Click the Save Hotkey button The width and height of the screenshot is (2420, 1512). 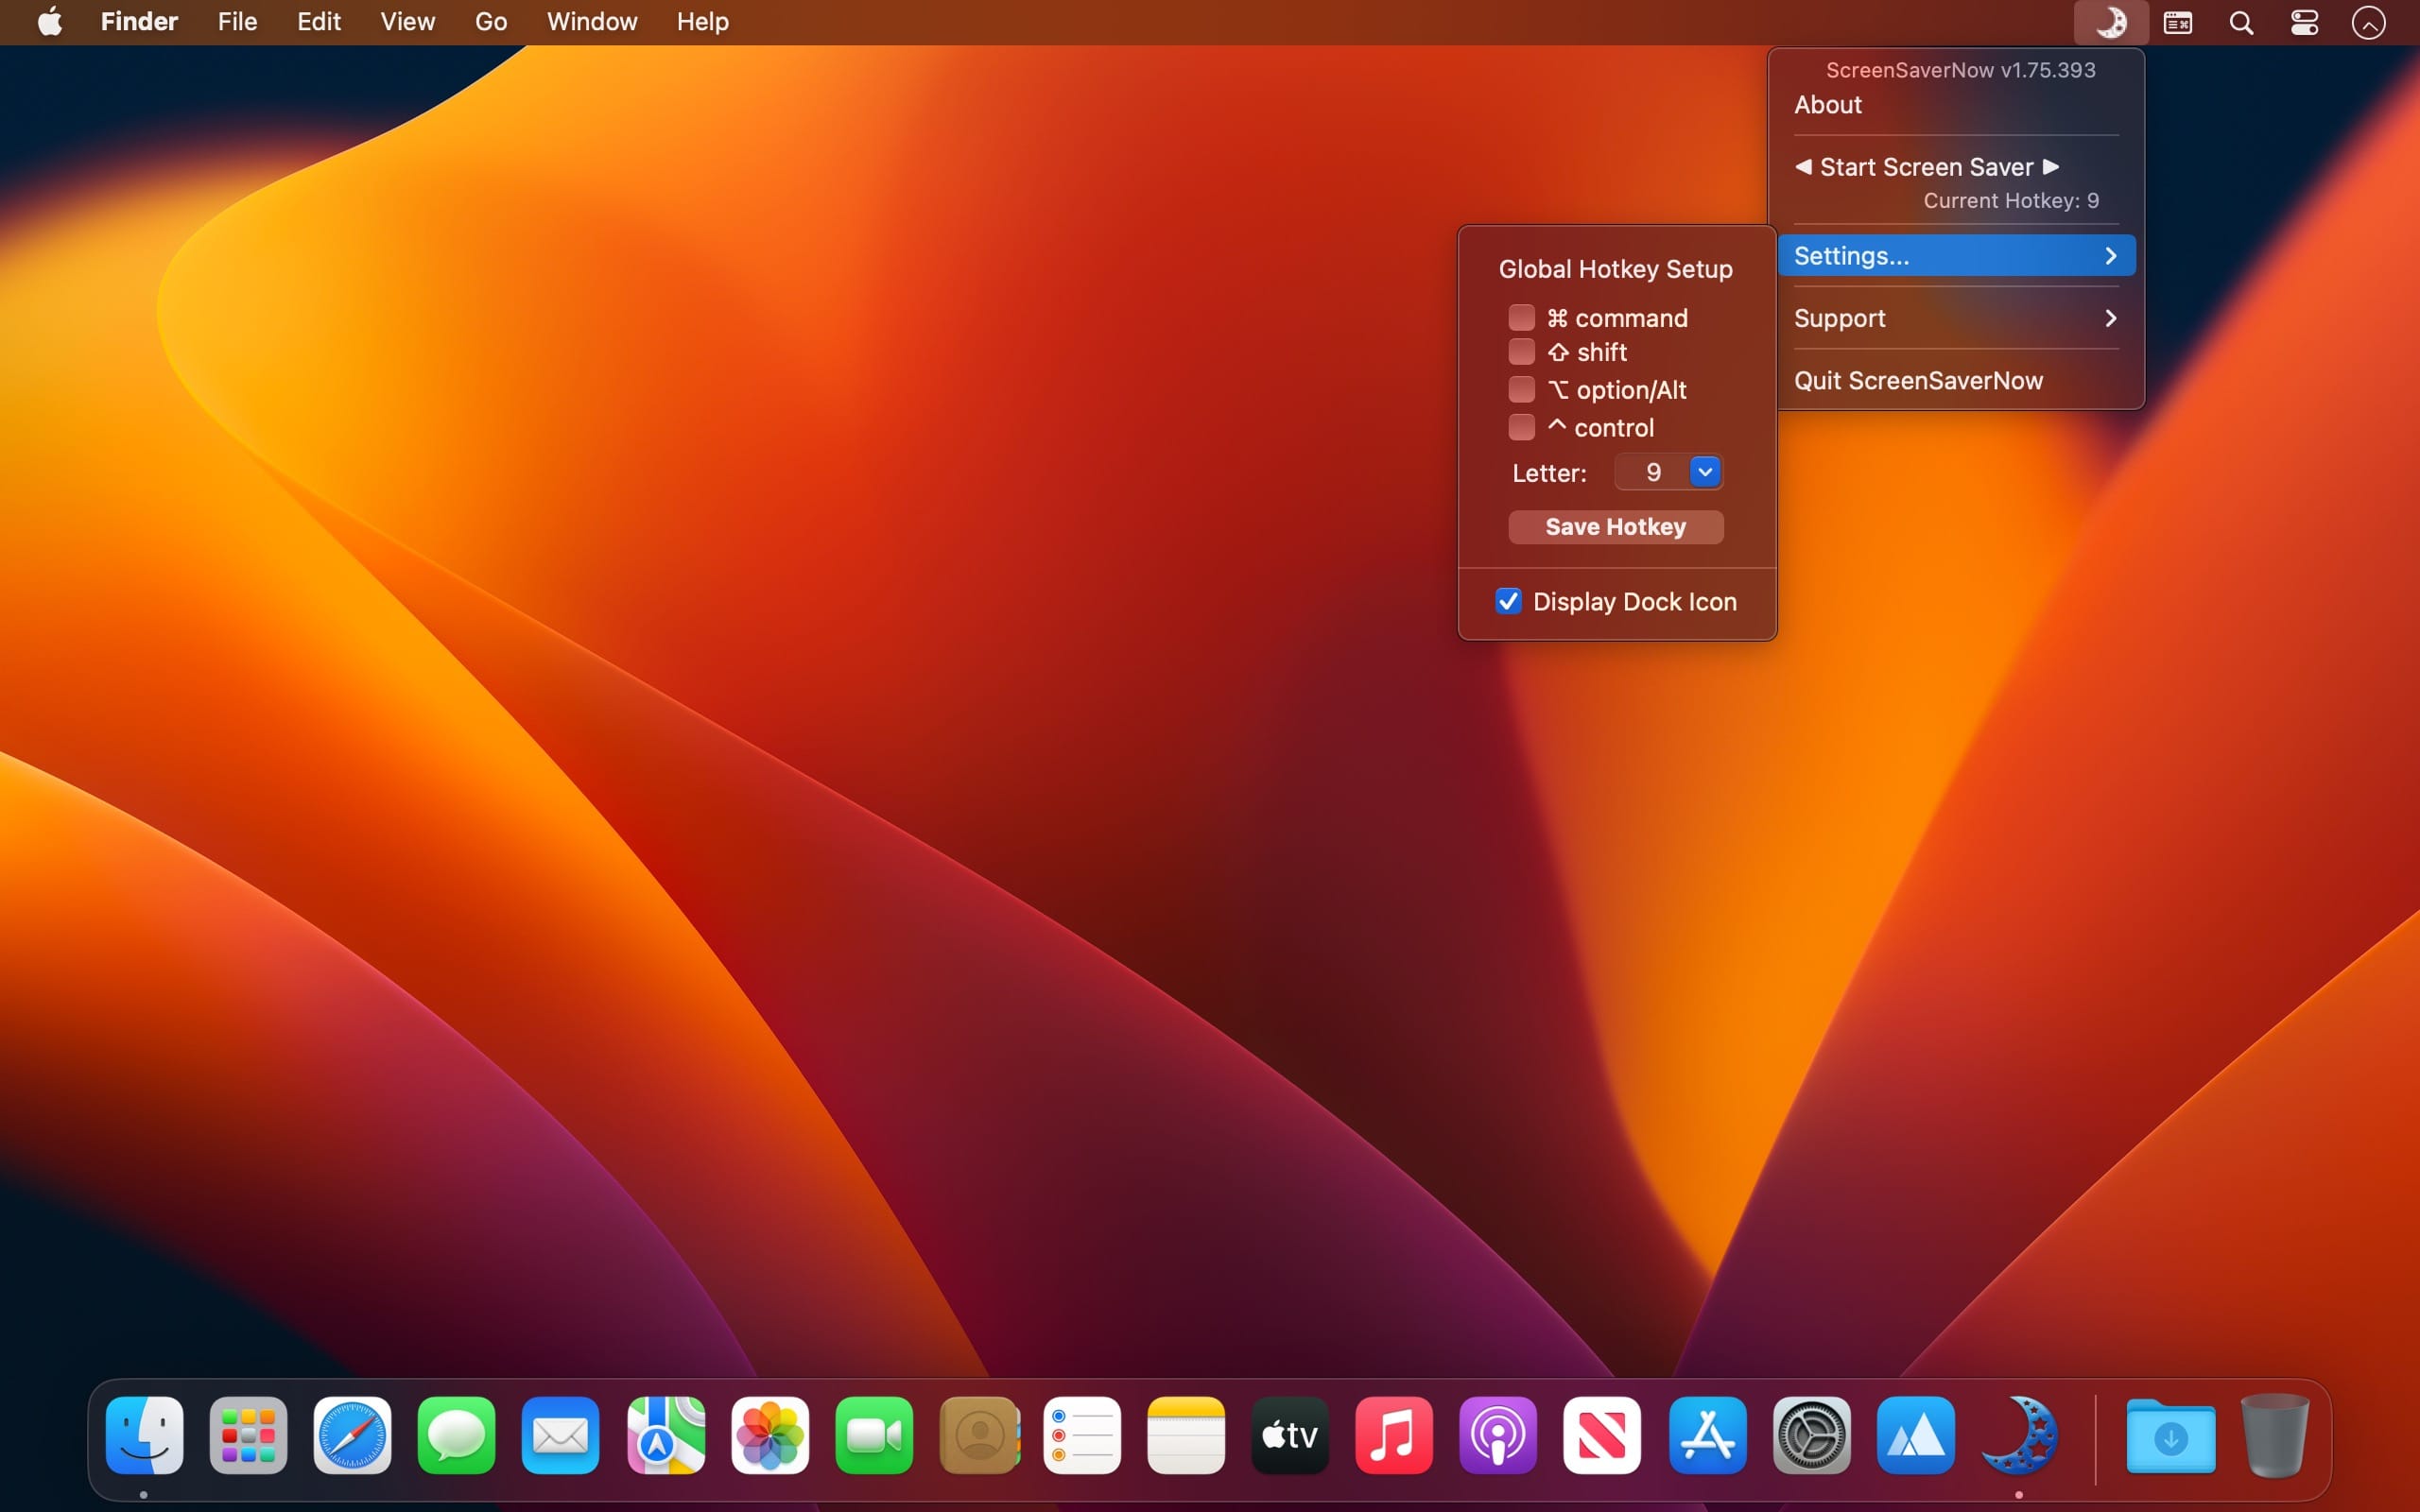pyautogui.click(x=1615, y=527)
